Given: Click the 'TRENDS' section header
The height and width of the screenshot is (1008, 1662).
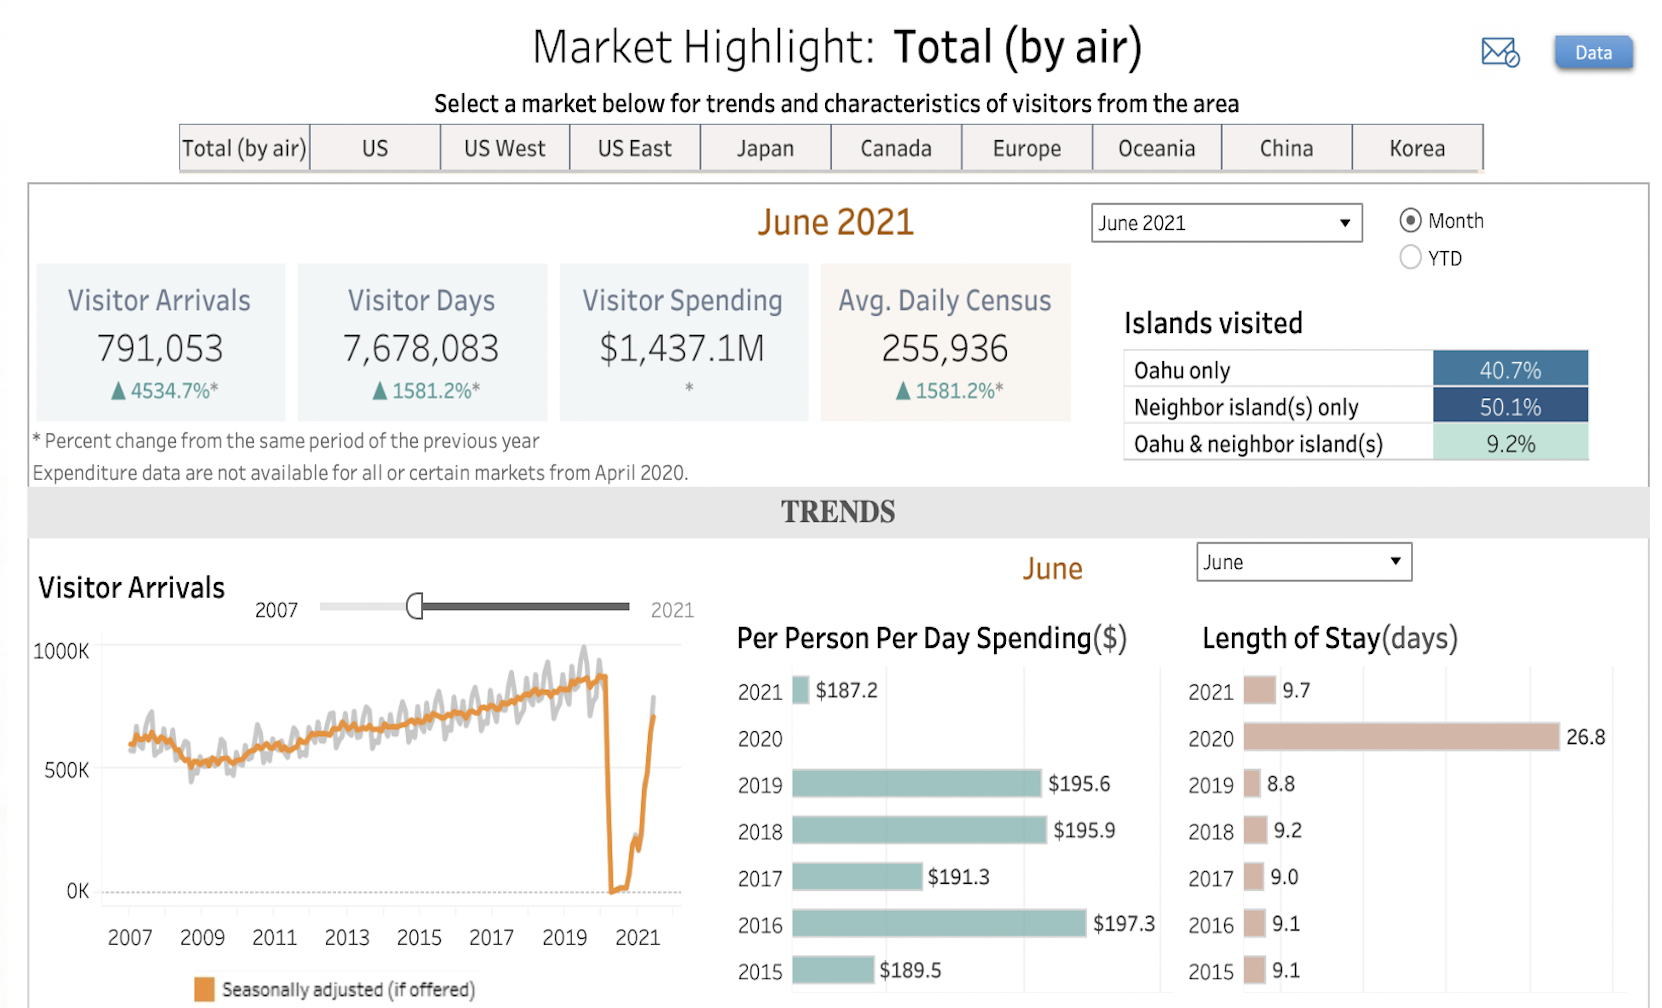Looking at the screenshot, I should pyautogui.click(x=838, y=512).
